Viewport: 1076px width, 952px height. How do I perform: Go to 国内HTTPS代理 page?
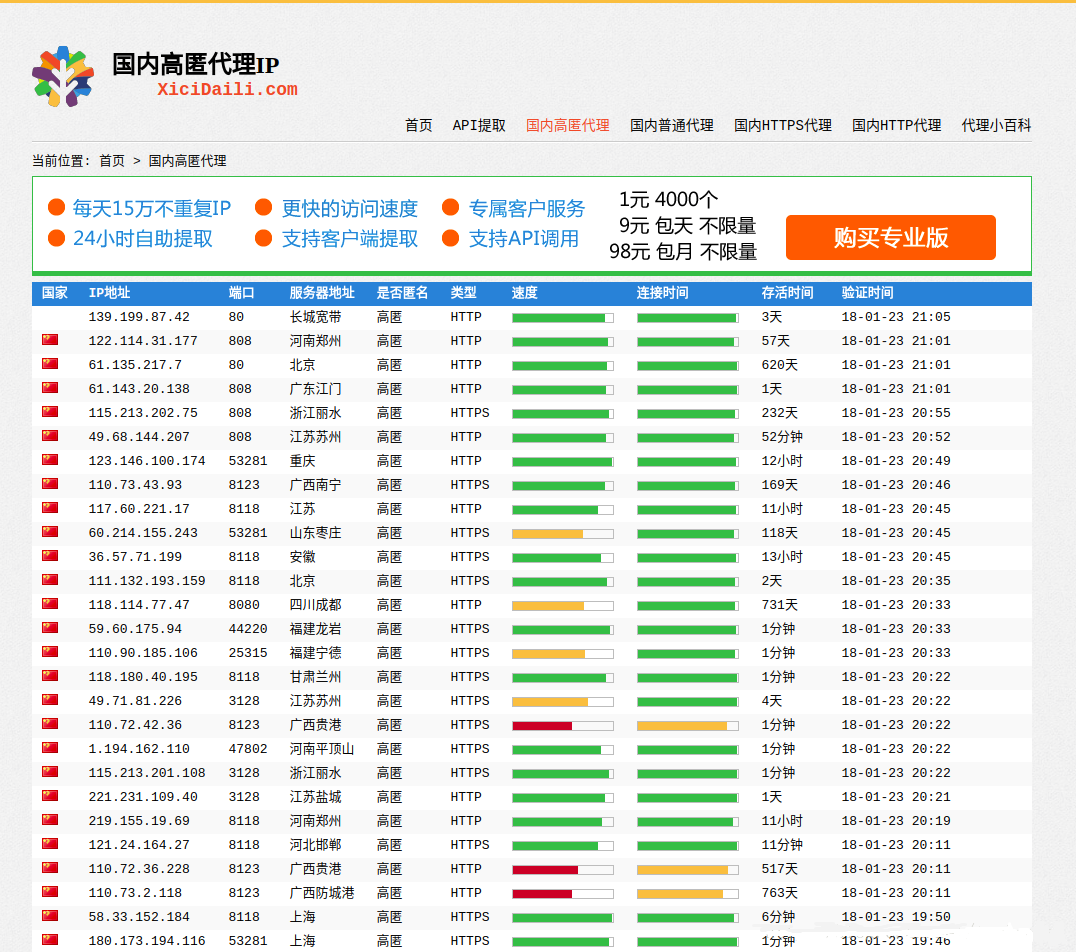(x=783, y=126)
